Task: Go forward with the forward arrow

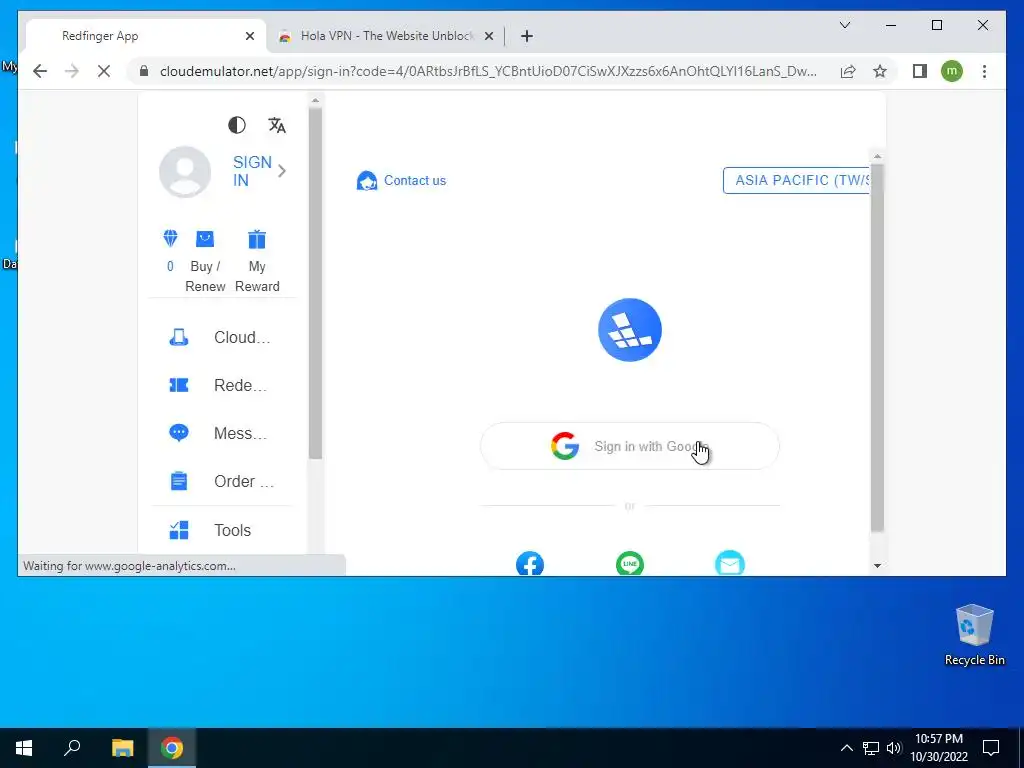Action: point(72,71)
